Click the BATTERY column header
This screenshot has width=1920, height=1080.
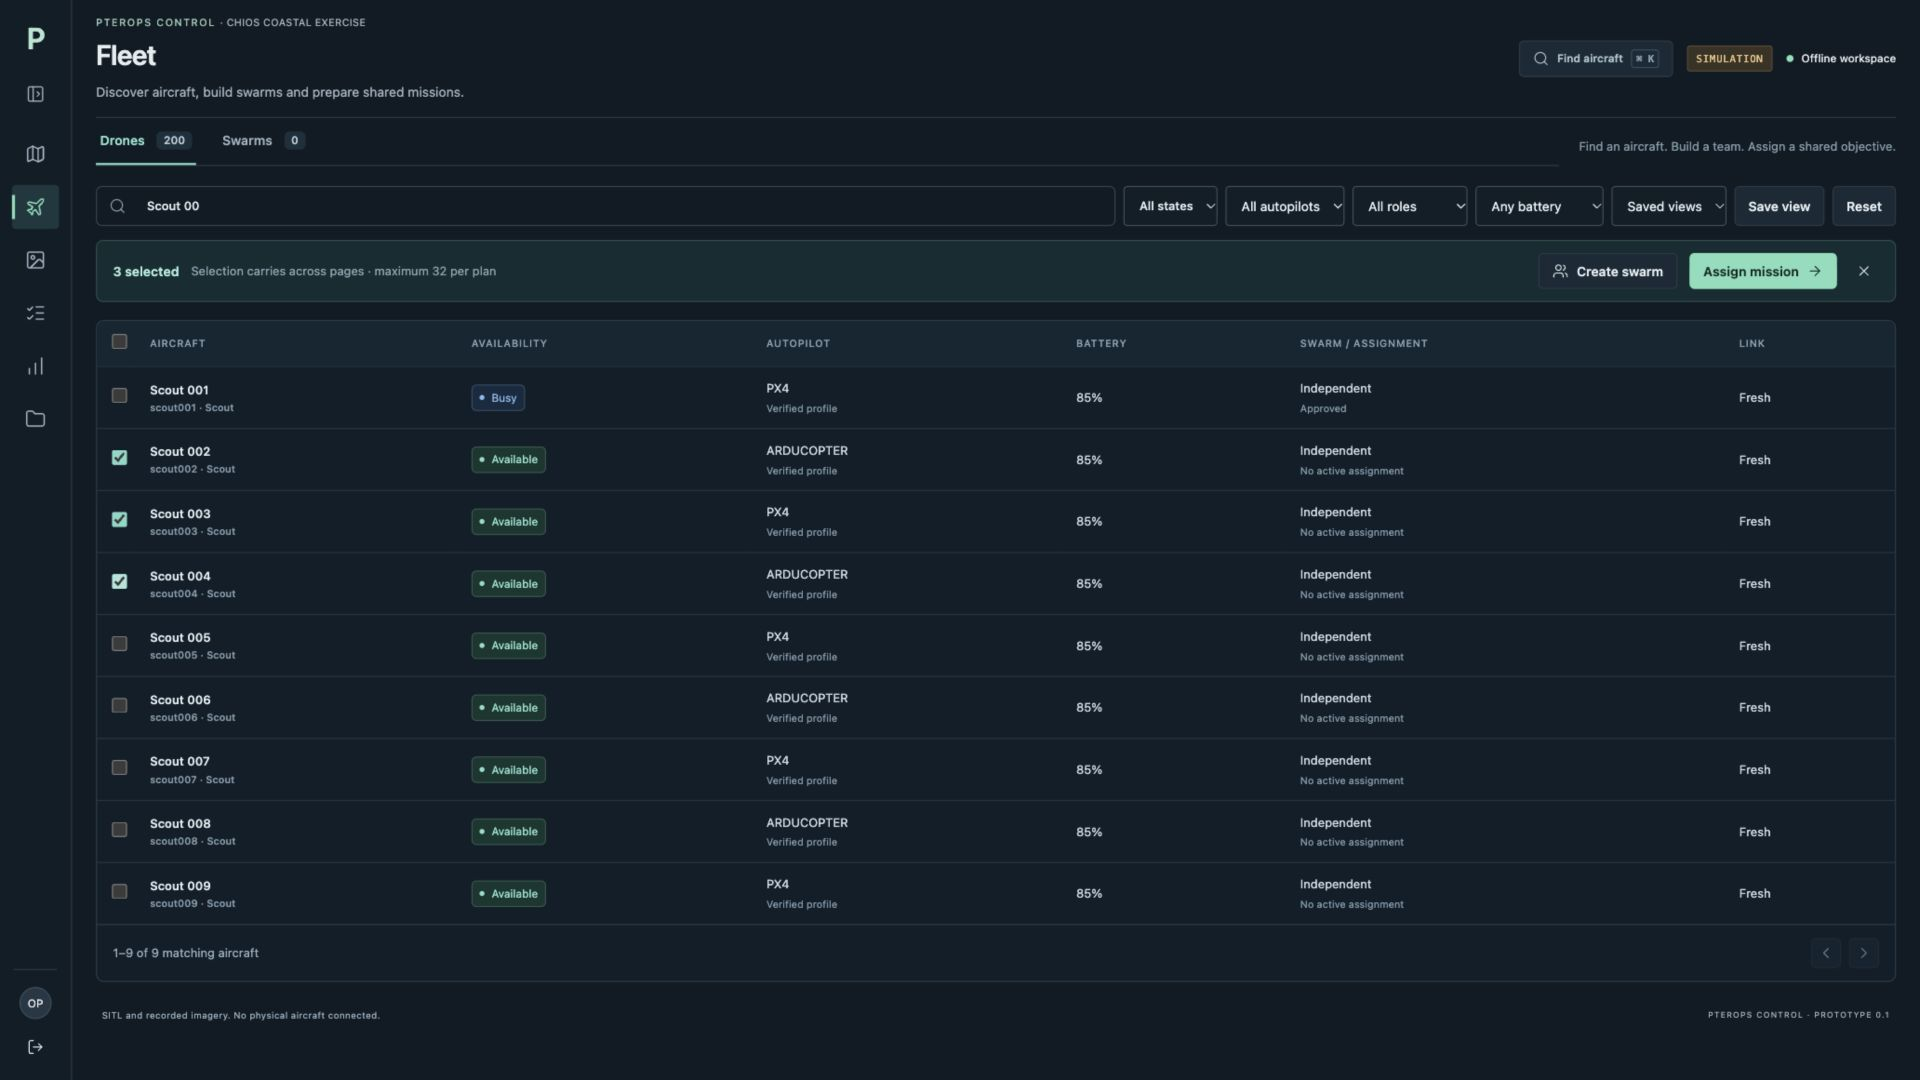(x=1100, y=343)
